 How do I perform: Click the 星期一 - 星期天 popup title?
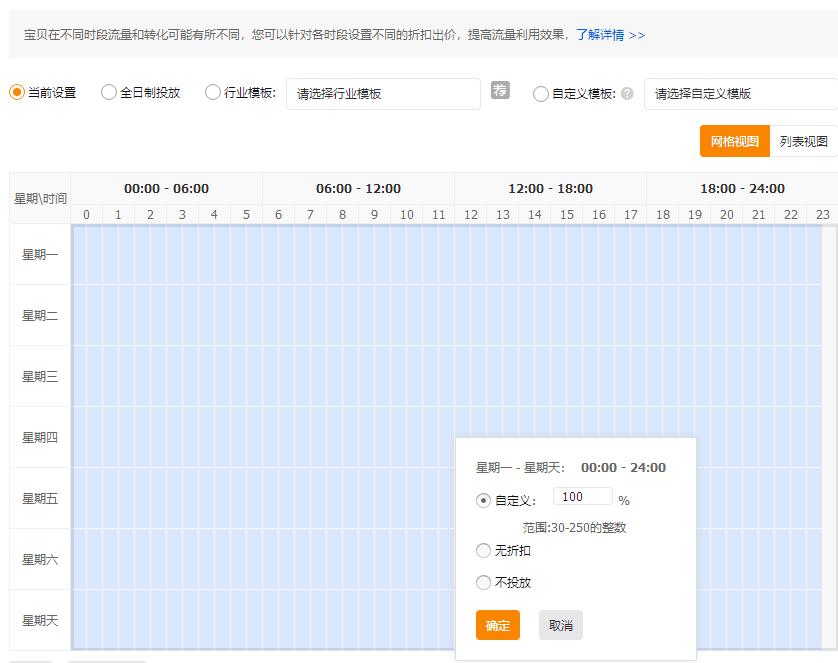click(520, 467)
